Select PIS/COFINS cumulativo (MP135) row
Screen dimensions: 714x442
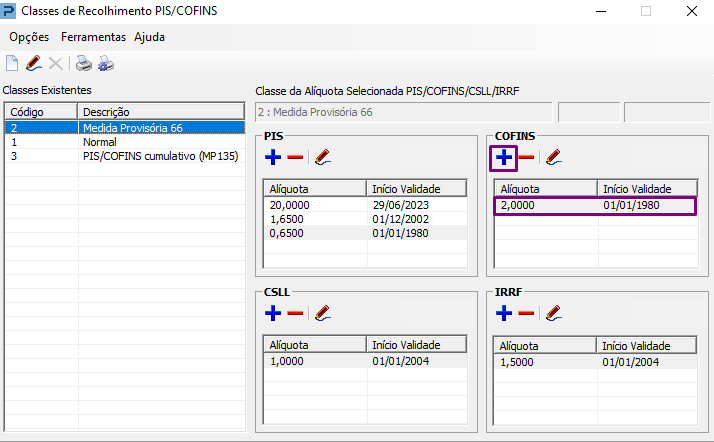(x=125, y=156)
